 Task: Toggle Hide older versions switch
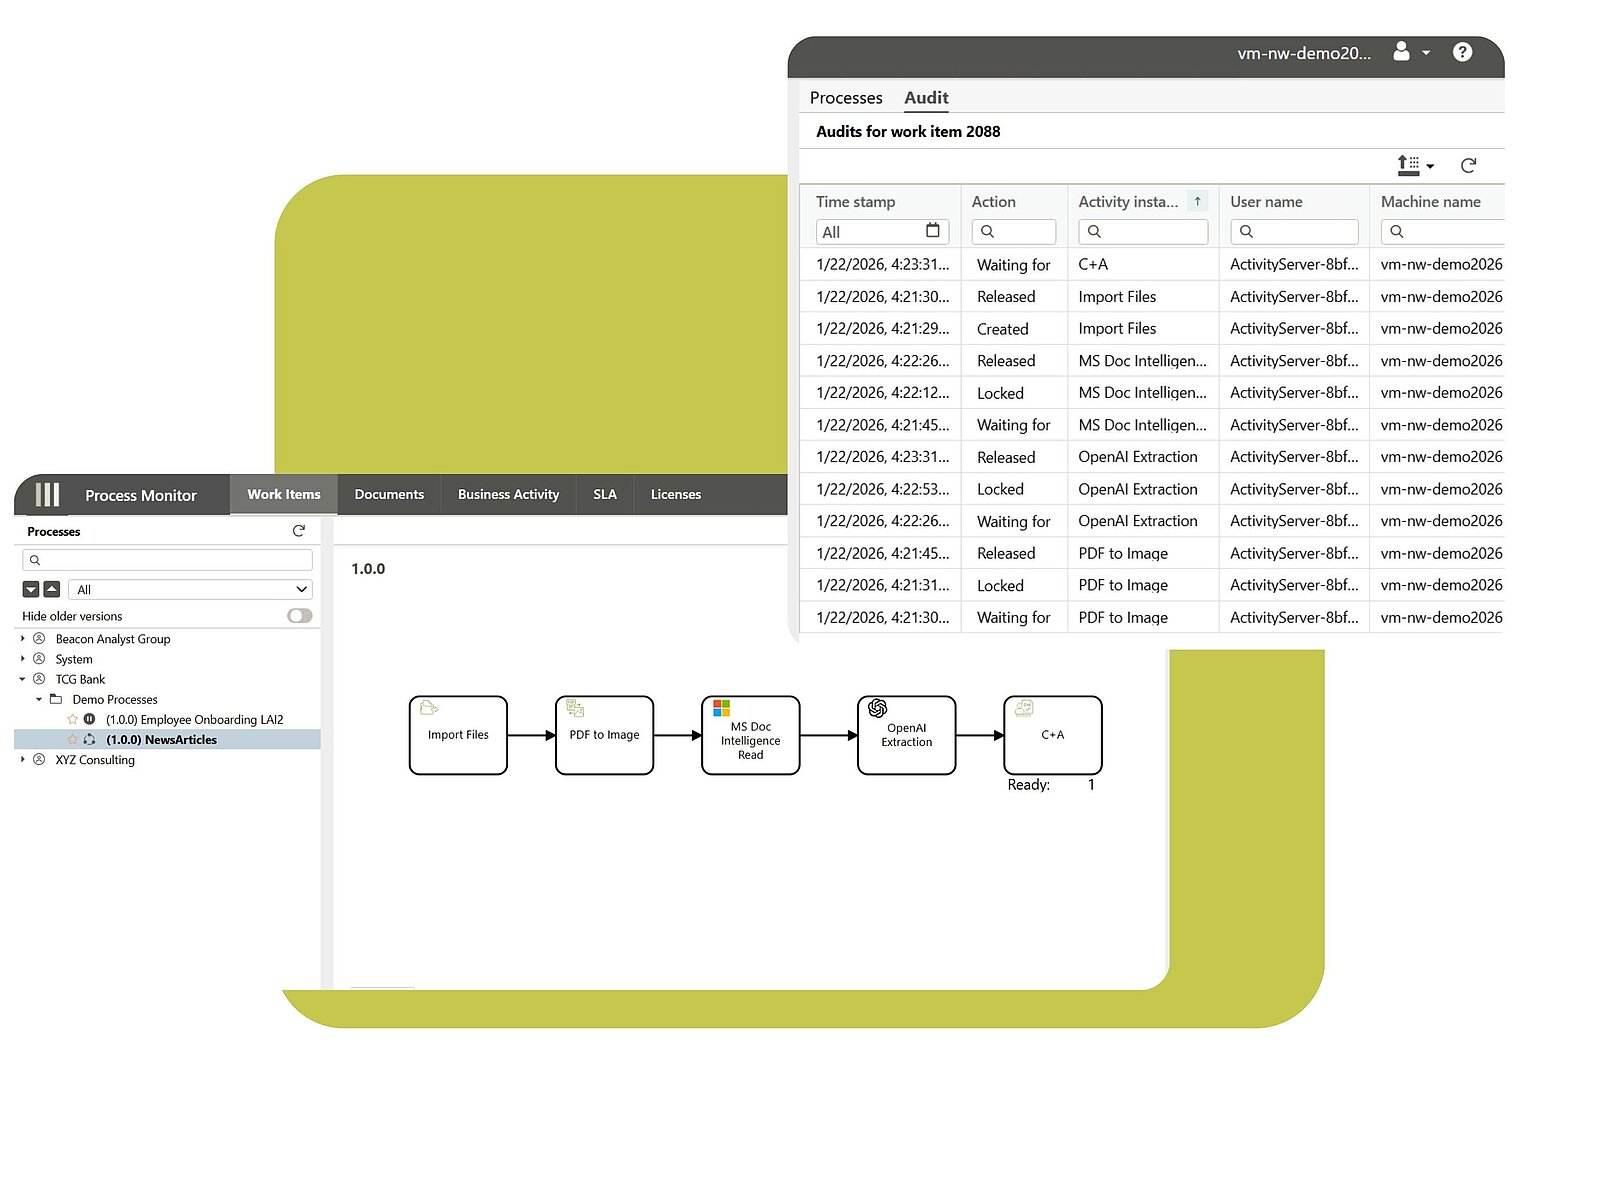tap(299, 616)
